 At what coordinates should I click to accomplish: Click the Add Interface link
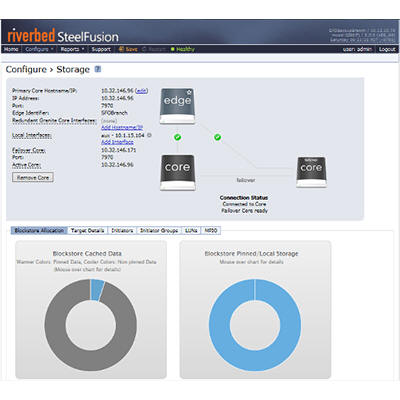pyautogui.click(x=117, y=142)
